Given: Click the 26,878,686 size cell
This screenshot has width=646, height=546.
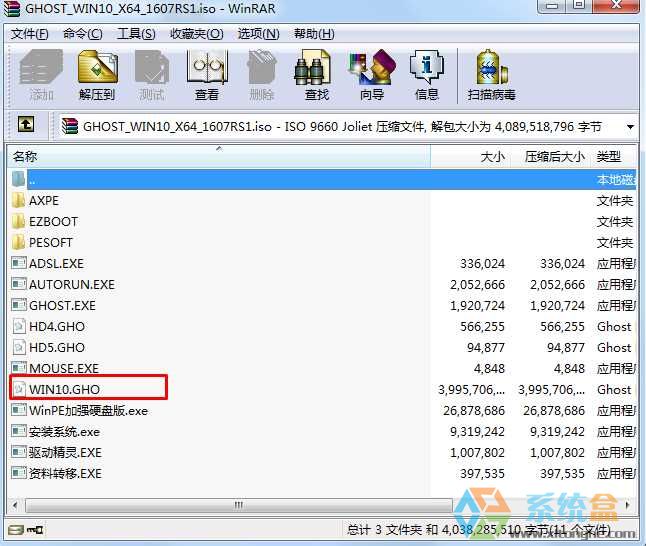Looking at the screenshot, I should point(474,410).
